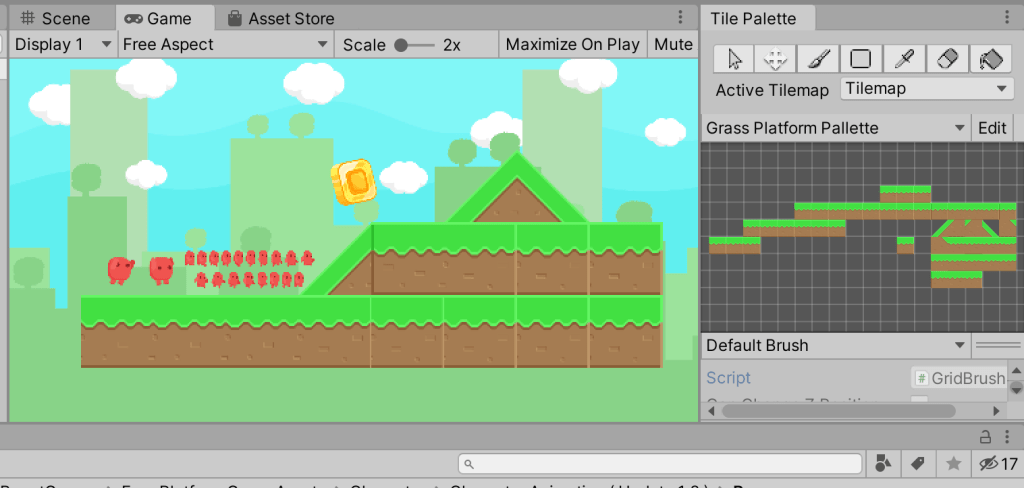Search by label tag icon
The height and width of the screenshot is (488, 1024).
(916, 463)
